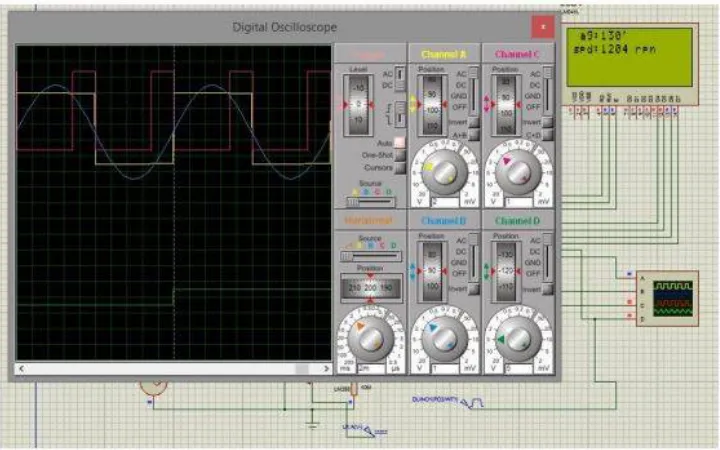Toggle Invert for Channel B
Viewport: 720px width, 450px height.
(x=473, y=289)
